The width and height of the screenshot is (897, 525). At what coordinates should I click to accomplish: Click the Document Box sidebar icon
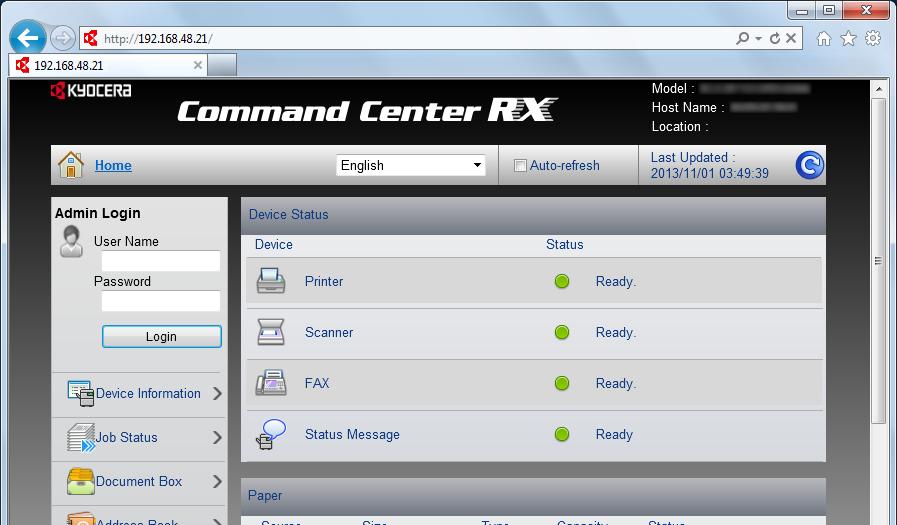81,482
